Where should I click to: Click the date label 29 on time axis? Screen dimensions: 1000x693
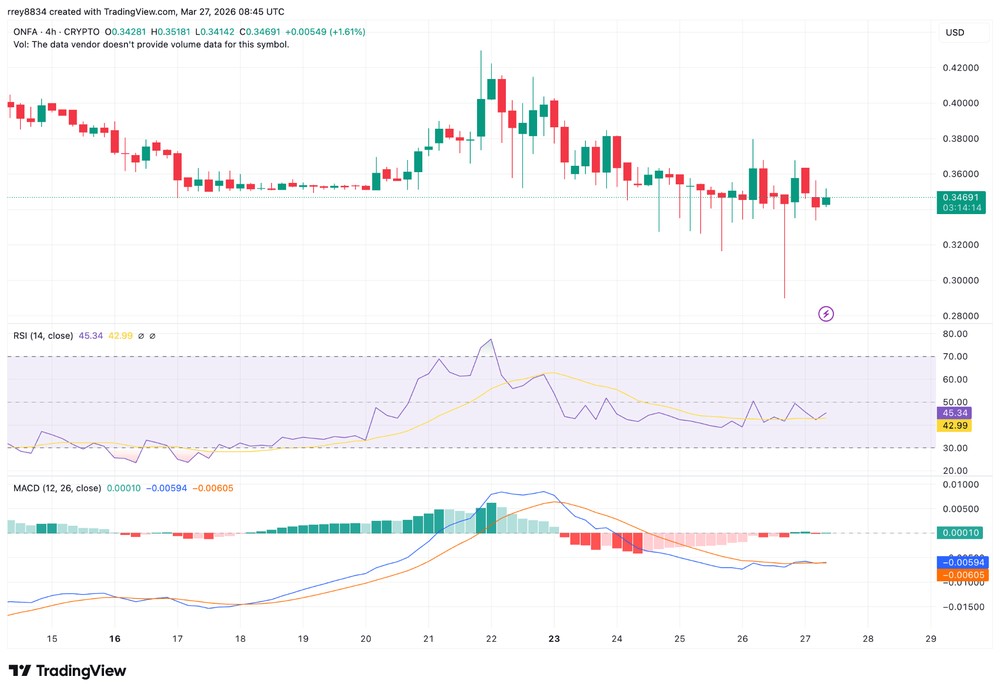coord(930,638)
